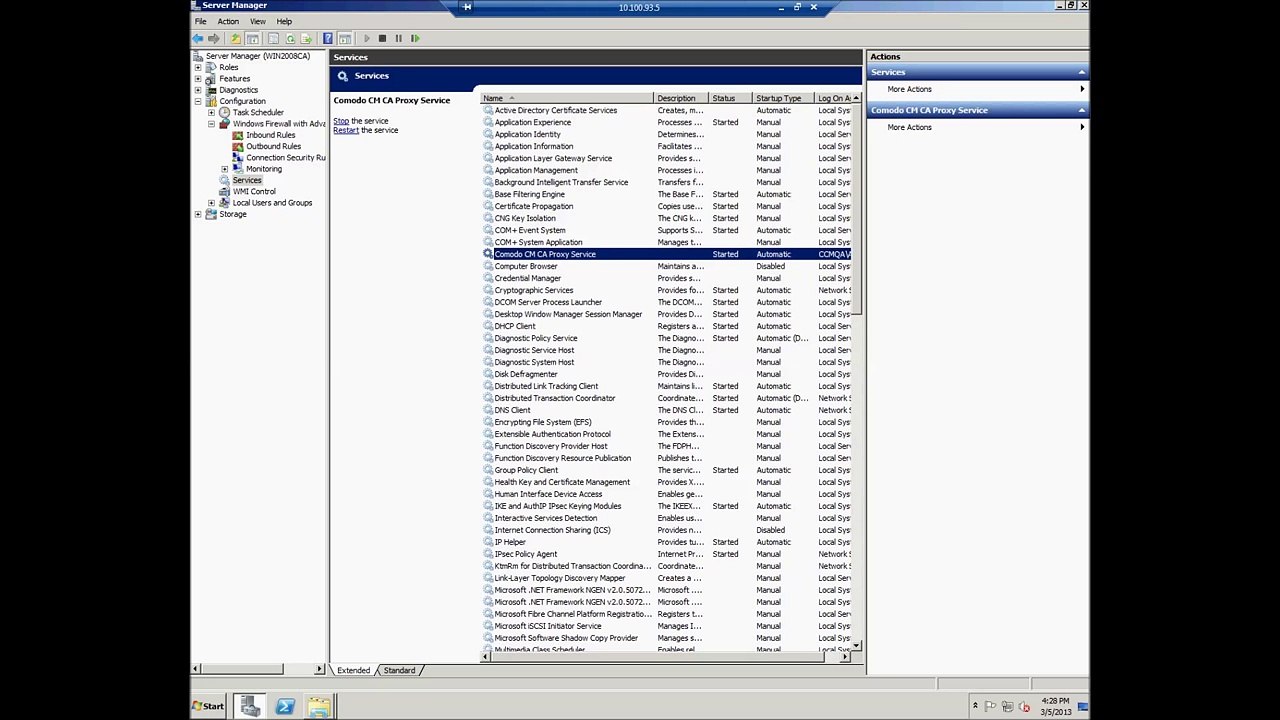Click the Export List toolbar icon
Image resolution: width=1280 pixels, height=720 pixels.
point(306,38)
